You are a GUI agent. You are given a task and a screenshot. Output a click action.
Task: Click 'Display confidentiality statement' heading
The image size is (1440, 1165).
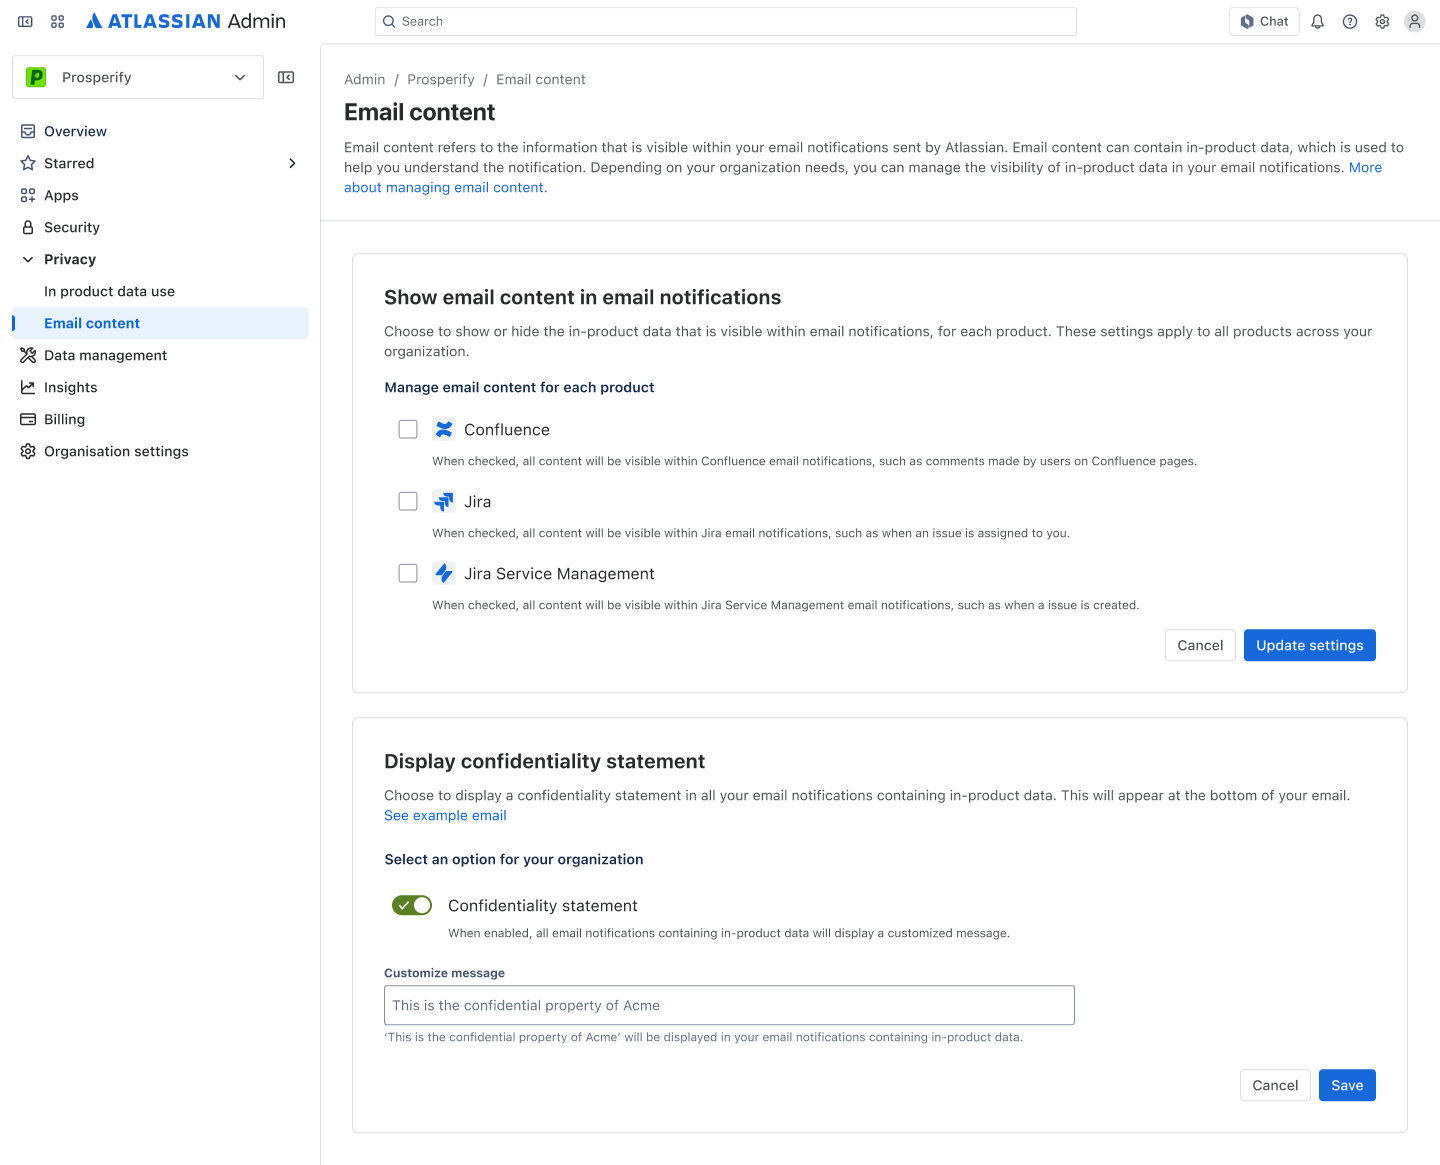(x=545, y=761)
